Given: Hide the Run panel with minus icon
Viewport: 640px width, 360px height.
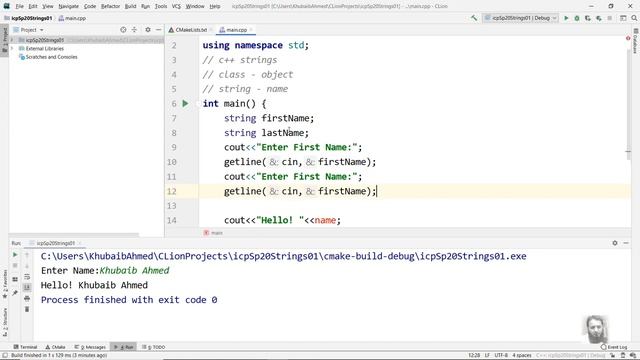Looking at the screenshot, I should (626, 243).
